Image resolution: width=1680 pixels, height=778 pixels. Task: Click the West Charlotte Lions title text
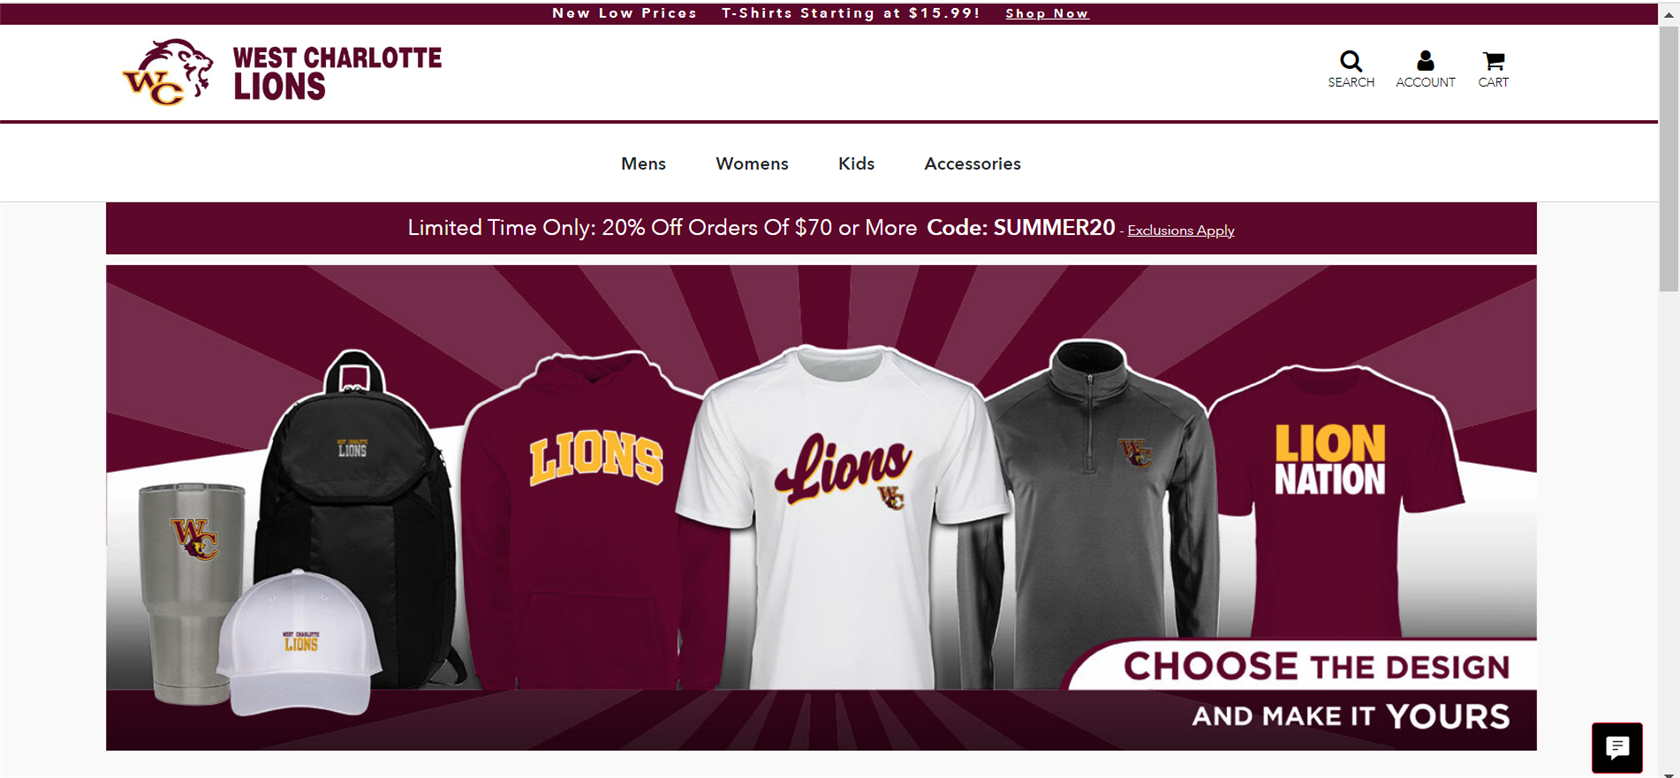click(x=337, y=73)
